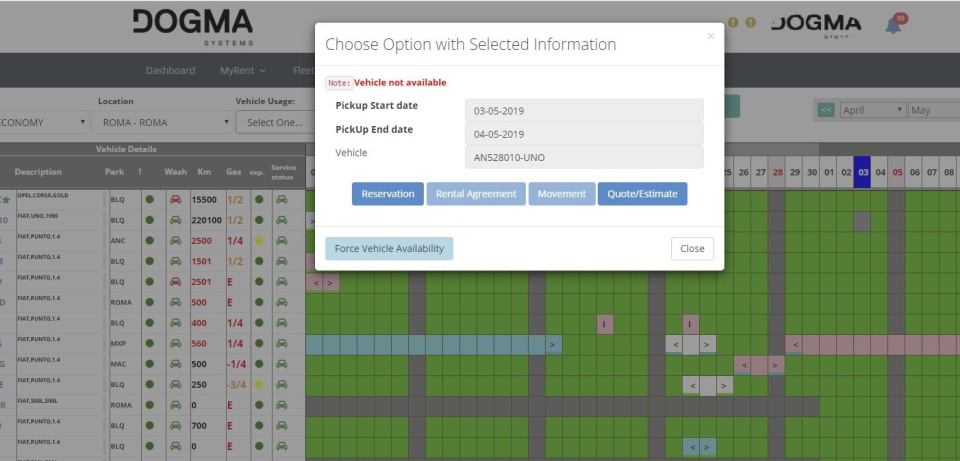Click the Vehicle field showing AN528010-UNO
This screenshot has width=960, height=461.
pyautogui.click(x=584, y=157)
